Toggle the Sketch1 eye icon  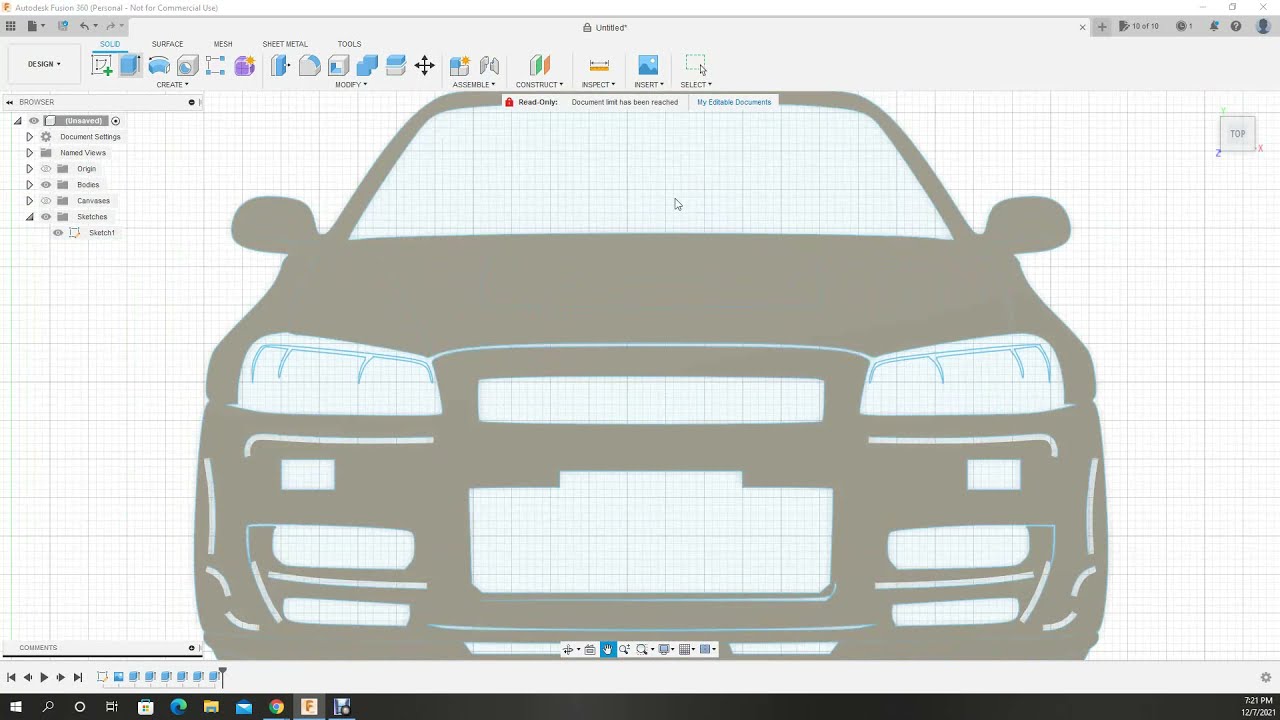point(58,233)
